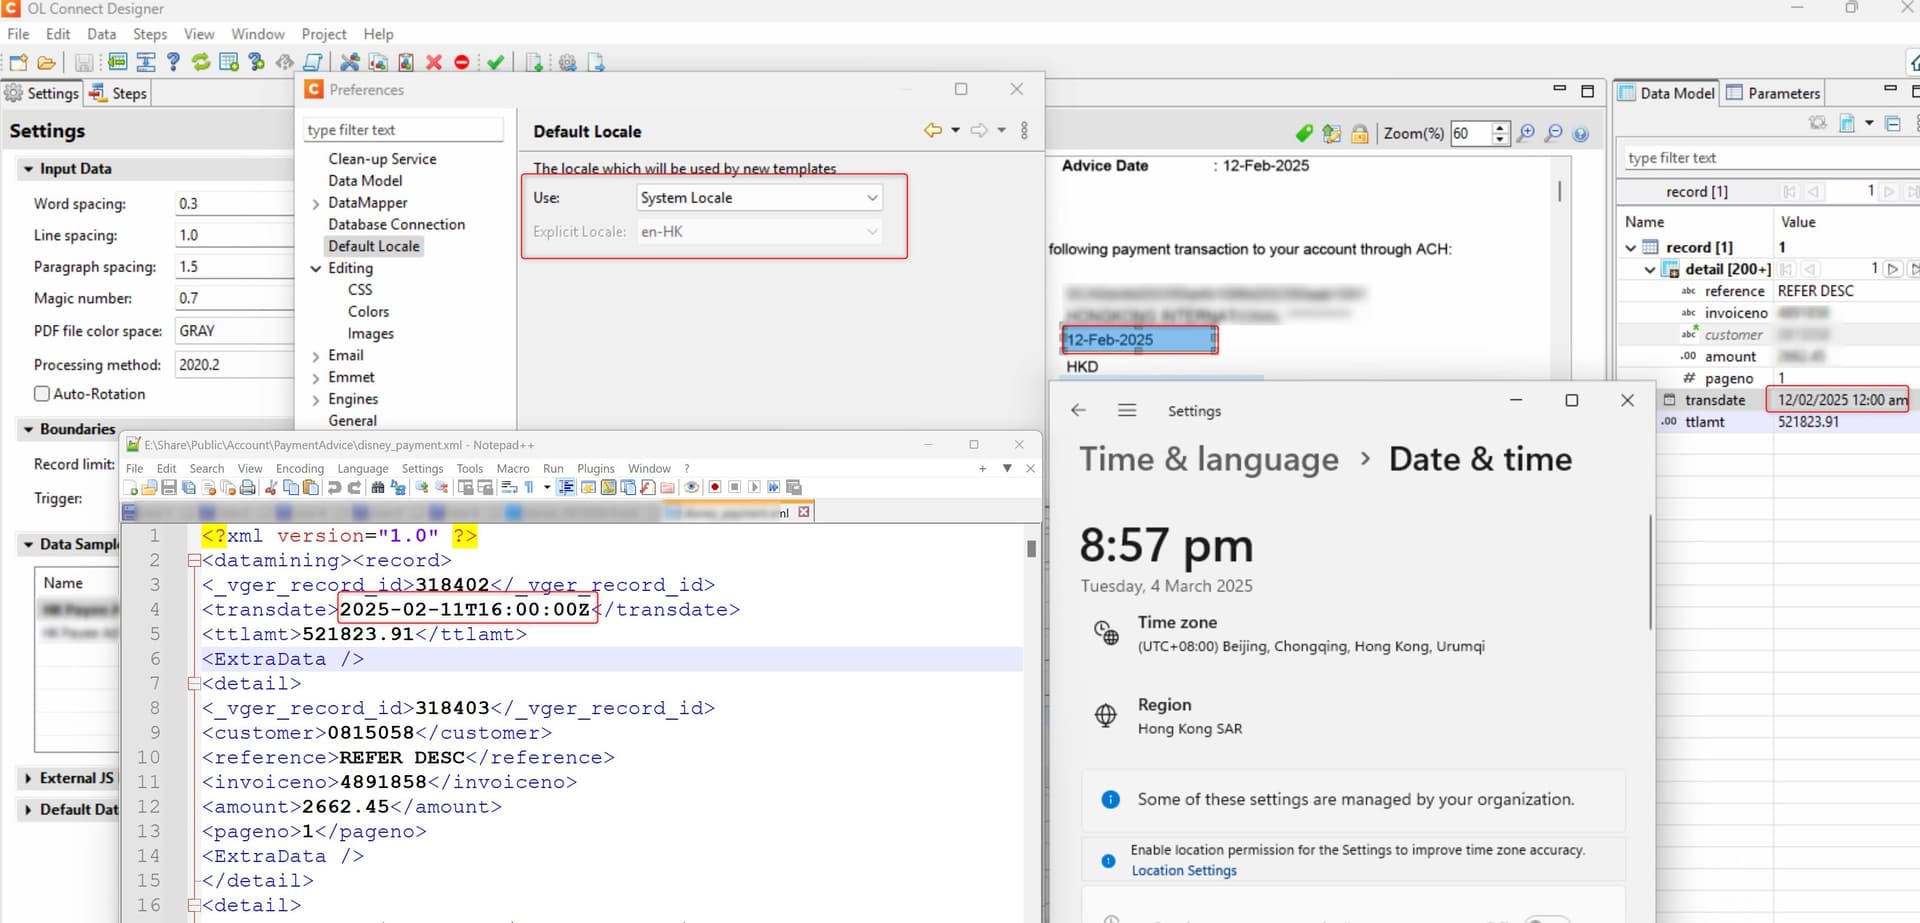Image resolution: width=1920 pixels, height=923 pixels.
Task: Click the cut step scissors icon
Action: tap(350, 63)
